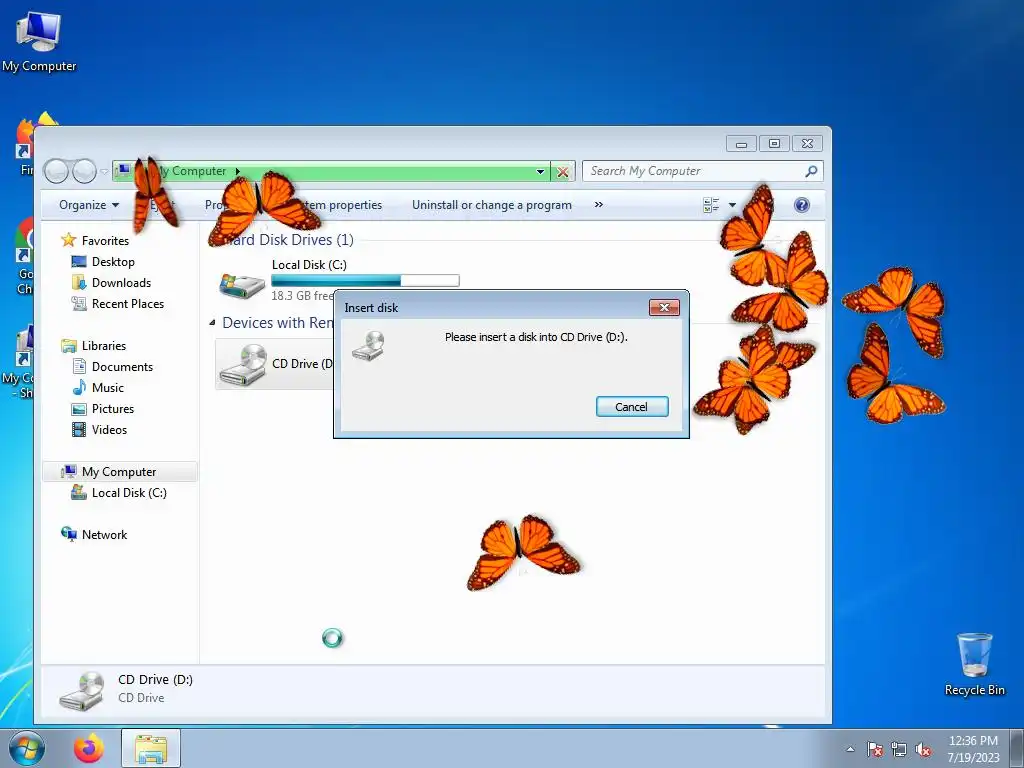Select the CD Drive (D:) item in devices list
The image size is (1024, 768).
click(274, 364)
